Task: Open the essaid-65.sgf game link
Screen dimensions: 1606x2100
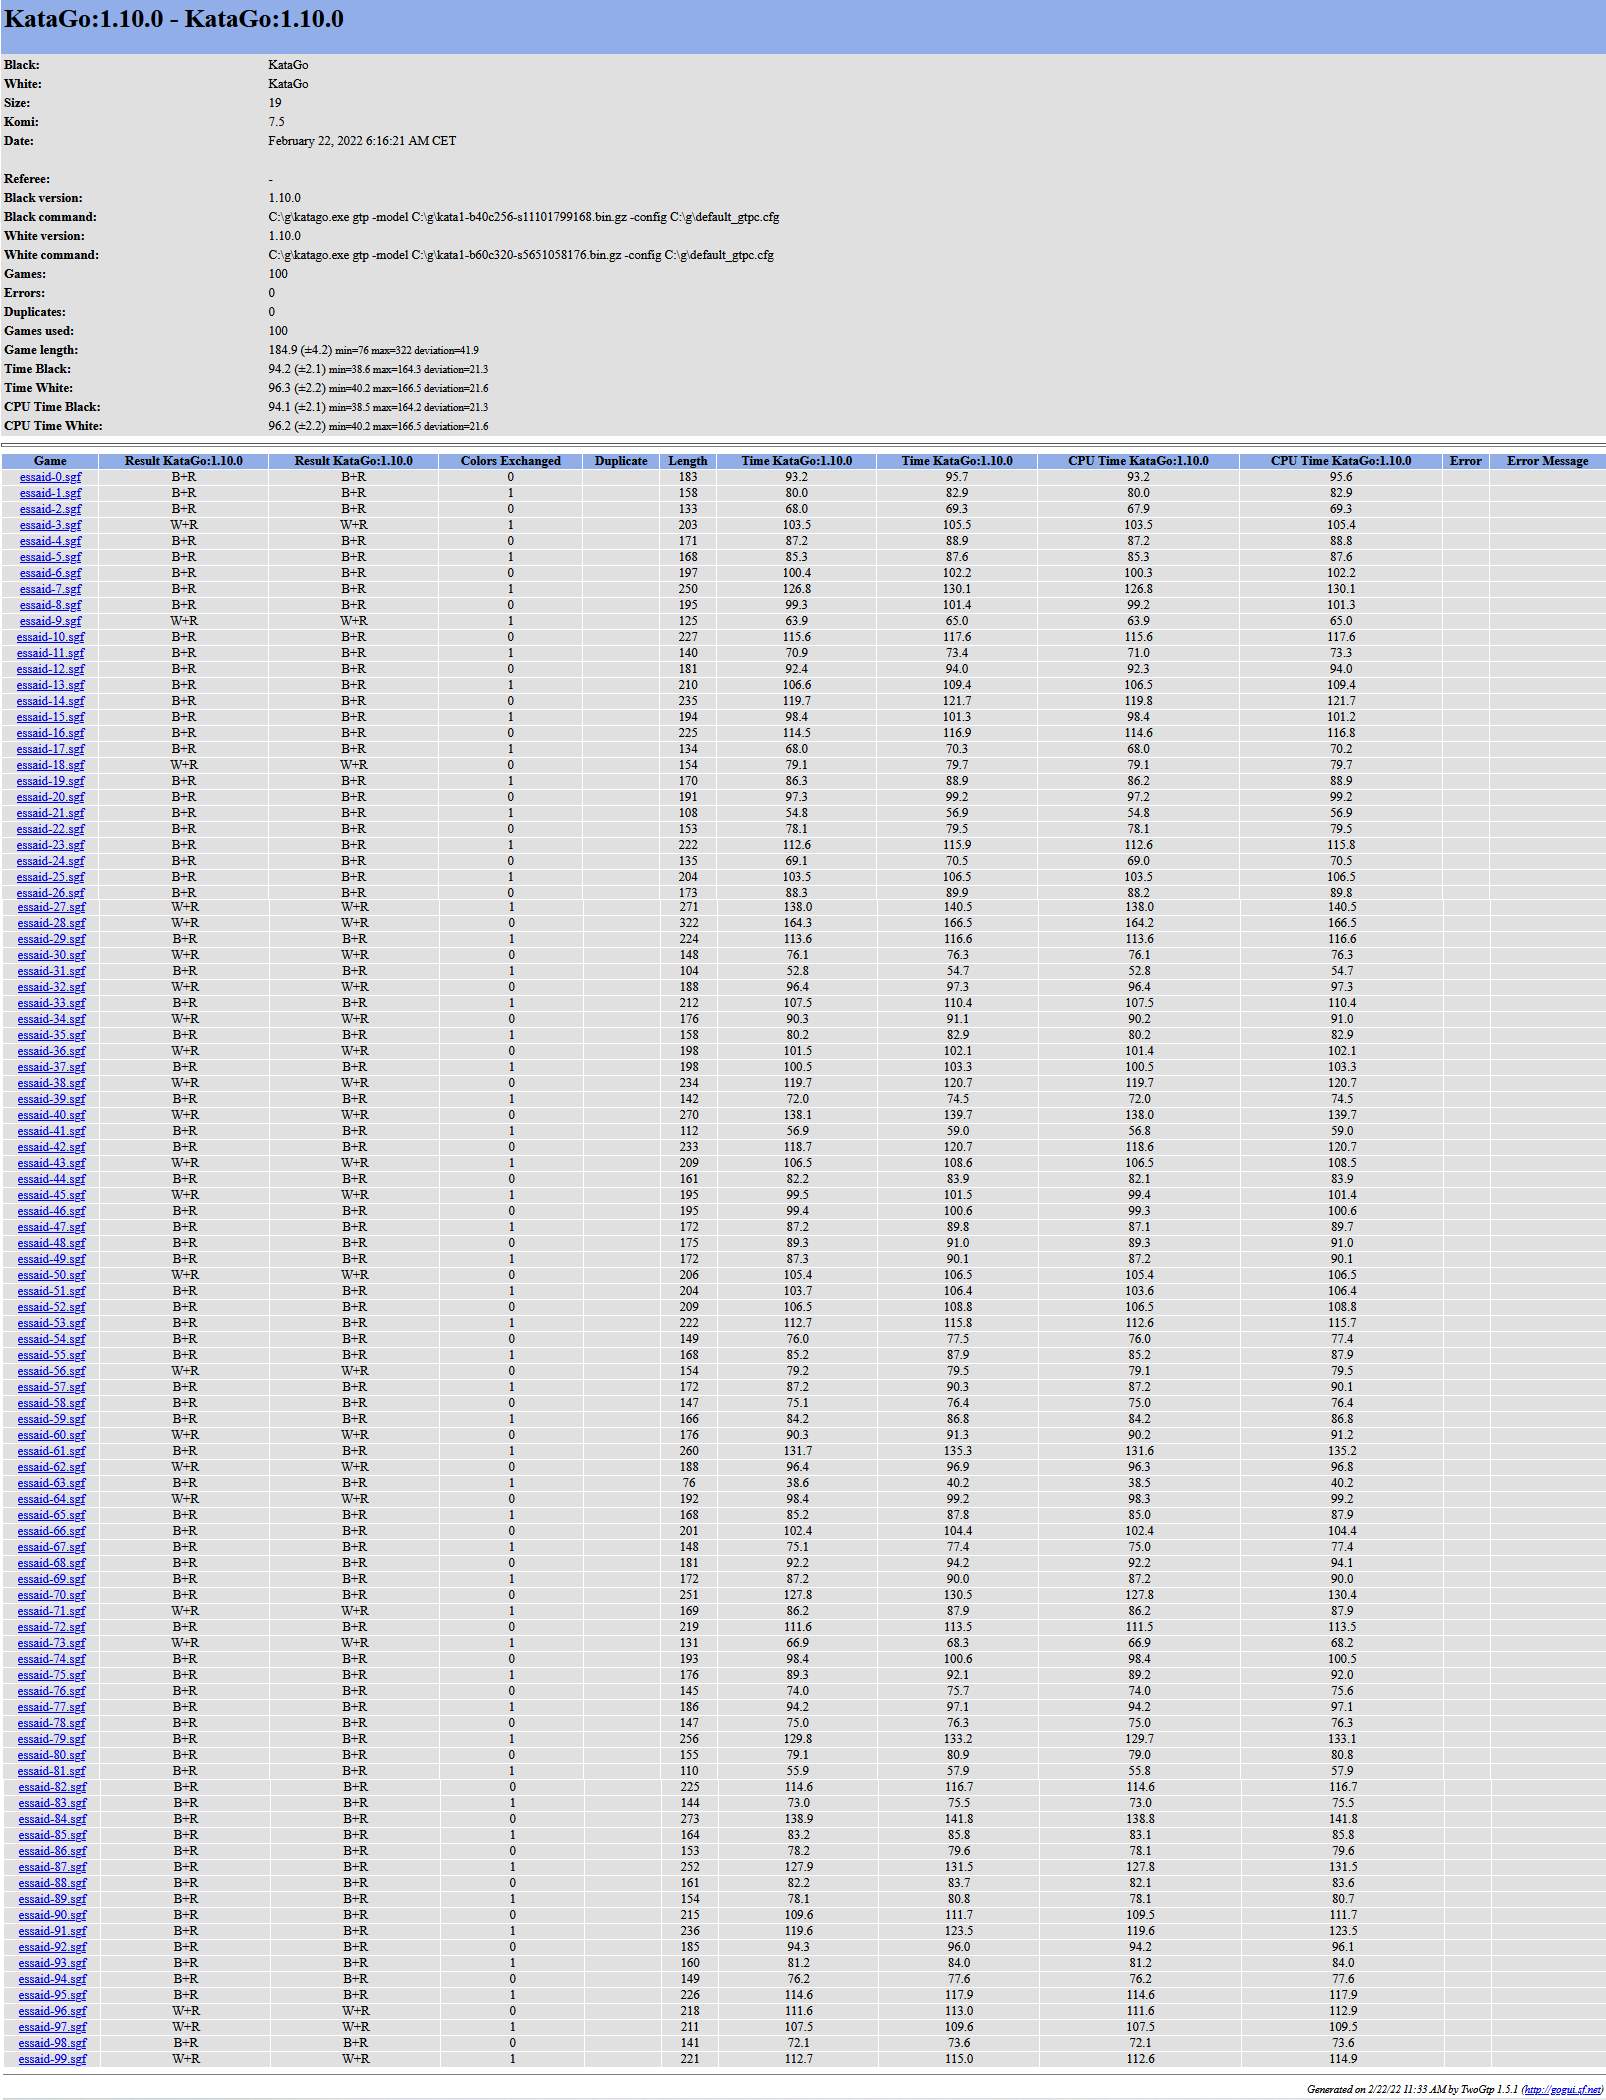Action: [51, 1515]
